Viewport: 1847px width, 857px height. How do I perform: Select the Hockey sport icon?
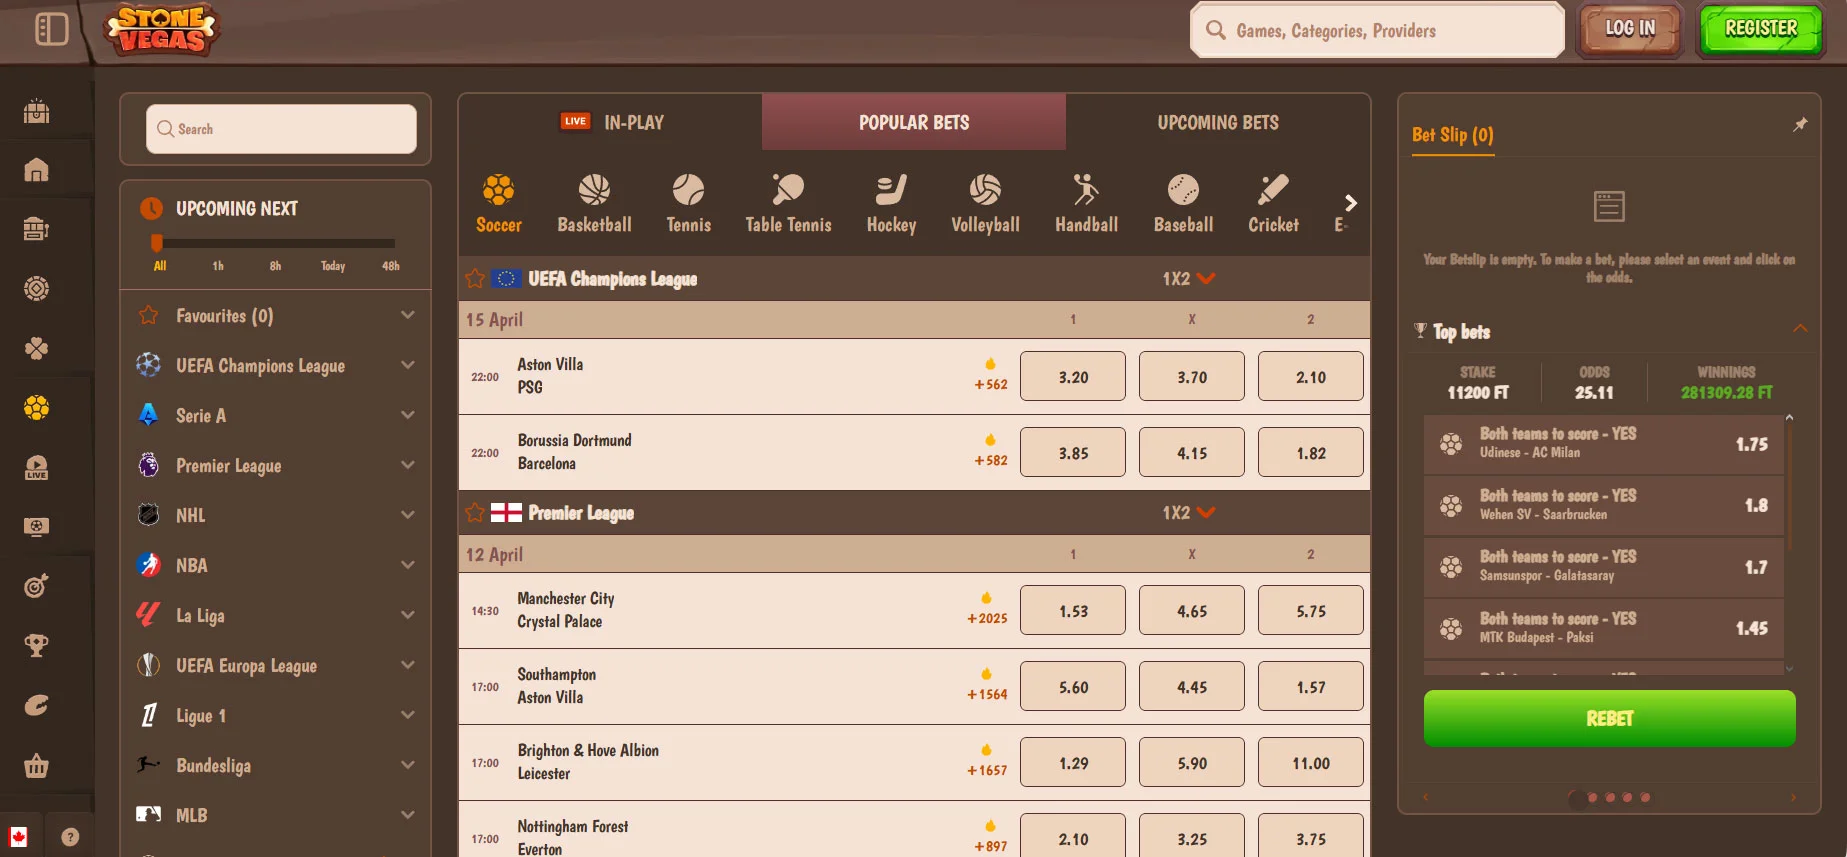point(891,204)
